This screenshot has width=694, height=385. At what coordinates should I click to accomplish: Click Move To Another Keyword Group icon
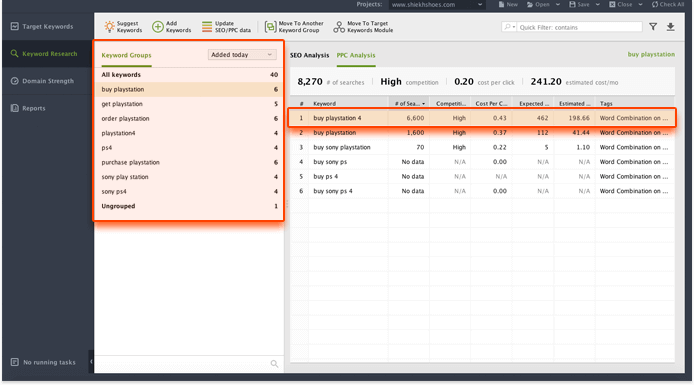270,27
